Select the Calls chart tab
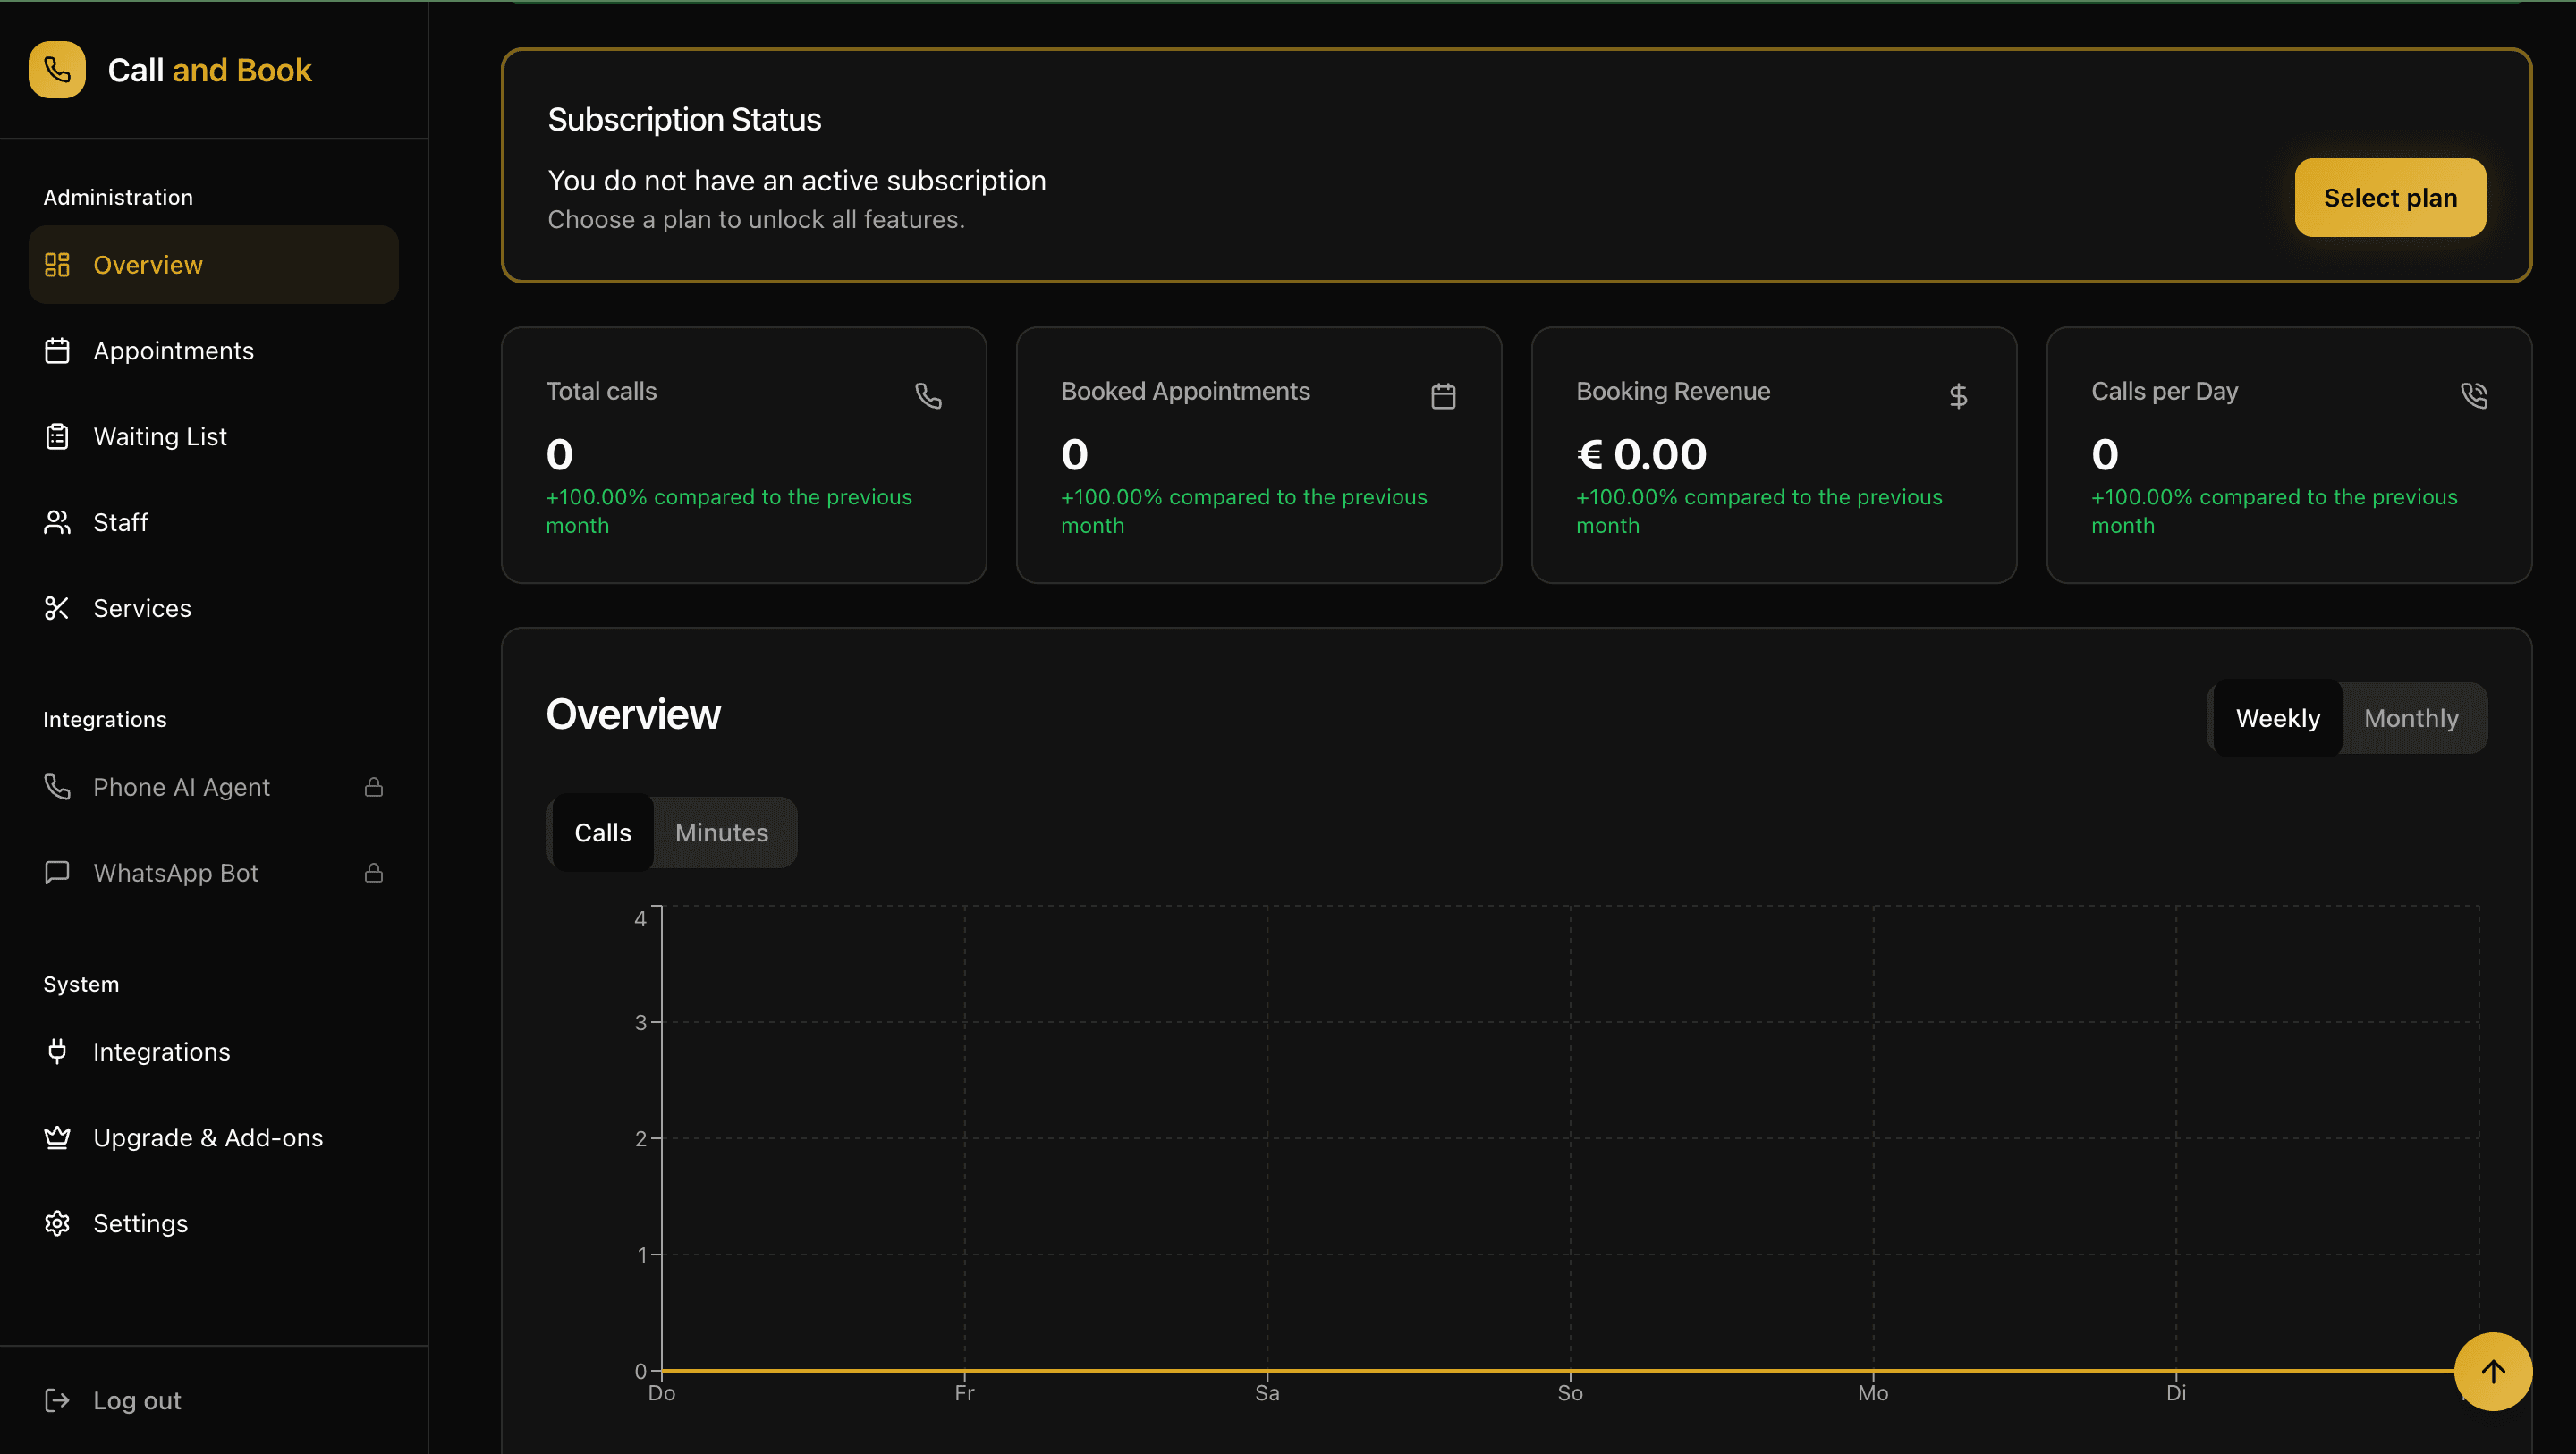The width and height of the screenshot is (2576, 1454). coord(602,832)
